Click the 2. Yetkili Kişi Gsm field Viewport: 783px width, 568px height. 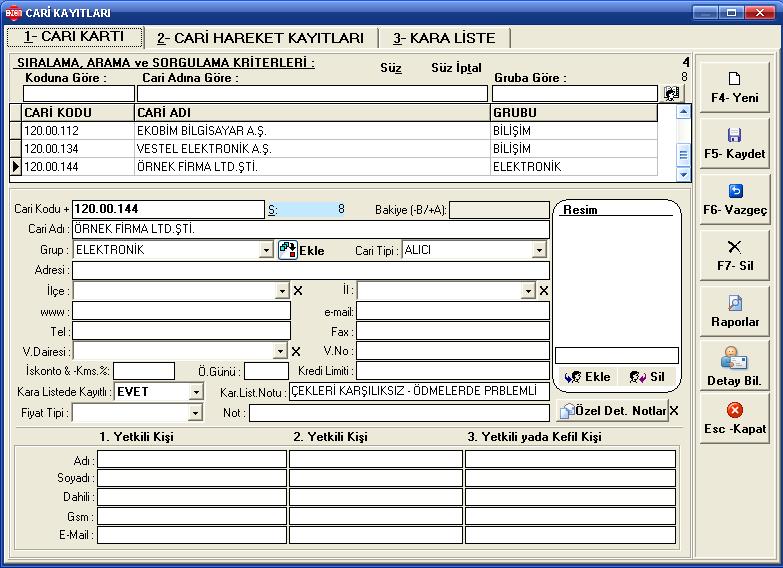pyautogui.click(x=376, y=516)
